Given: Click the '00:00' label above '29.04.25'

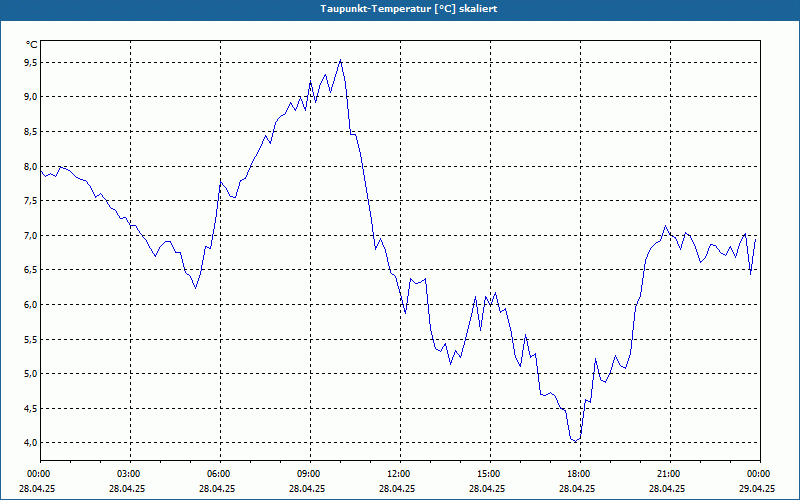Looking at the screenshot, I should 760,474.
